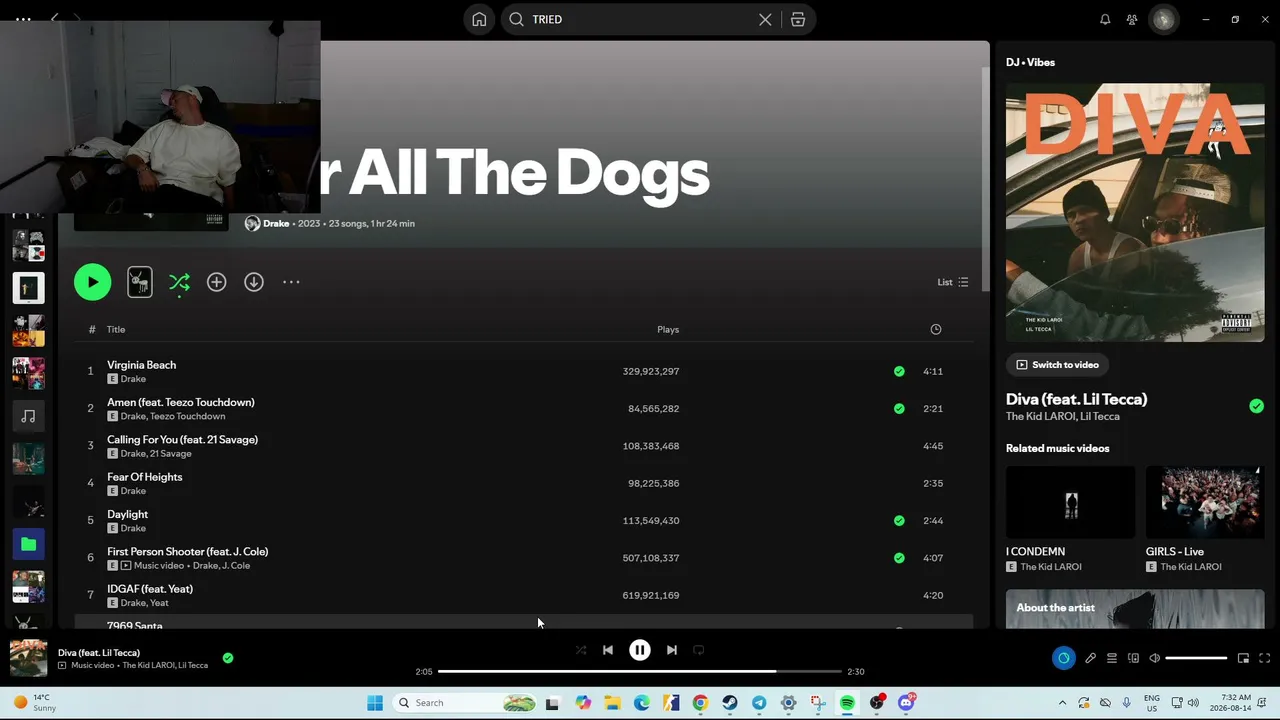Select the track Fear Of Heights
The image size is (1280, 720).
coord(144,477)
